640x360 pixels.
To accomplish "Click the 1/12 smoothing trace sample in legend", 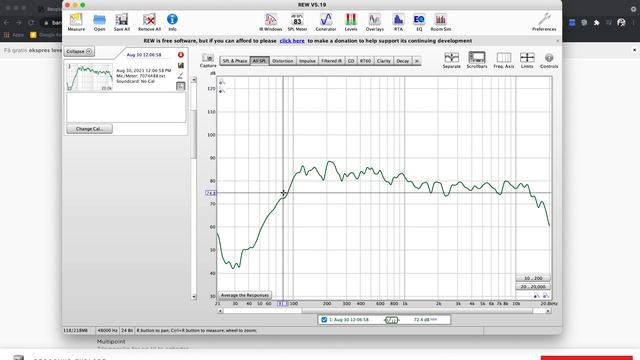I will pos(391,320).
